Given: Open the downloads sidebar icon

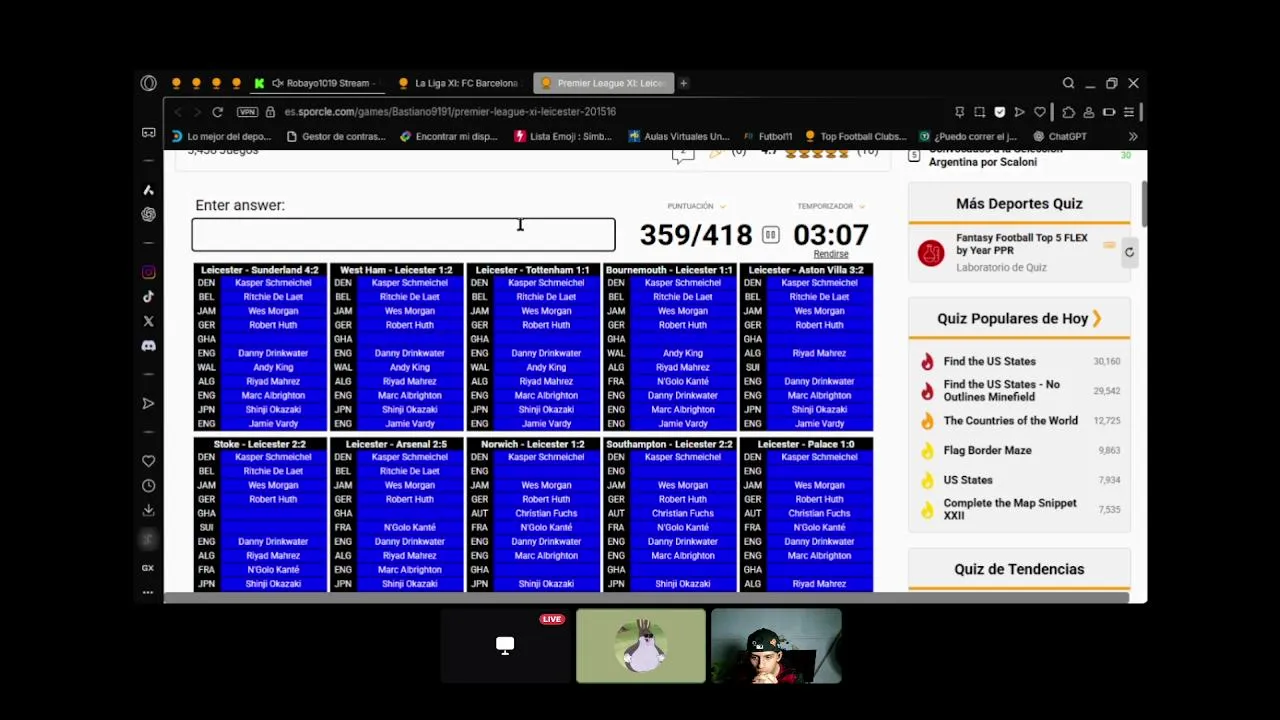Looking at the screenshot, I should [x=148, y=510].
